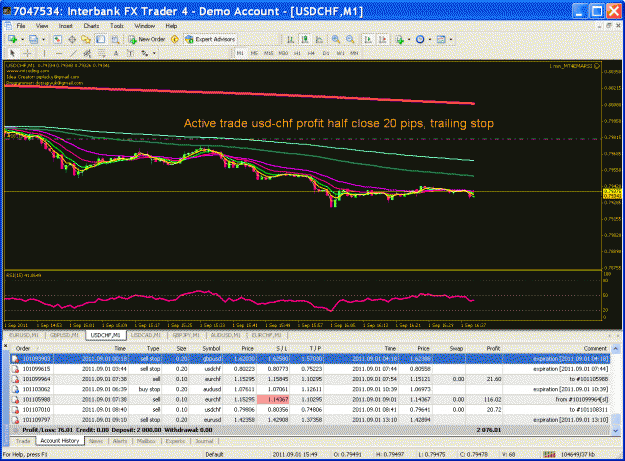Toggle the Terminal panel icon
The width and height of the screenshot is (625, 461).
click(100, 39)
